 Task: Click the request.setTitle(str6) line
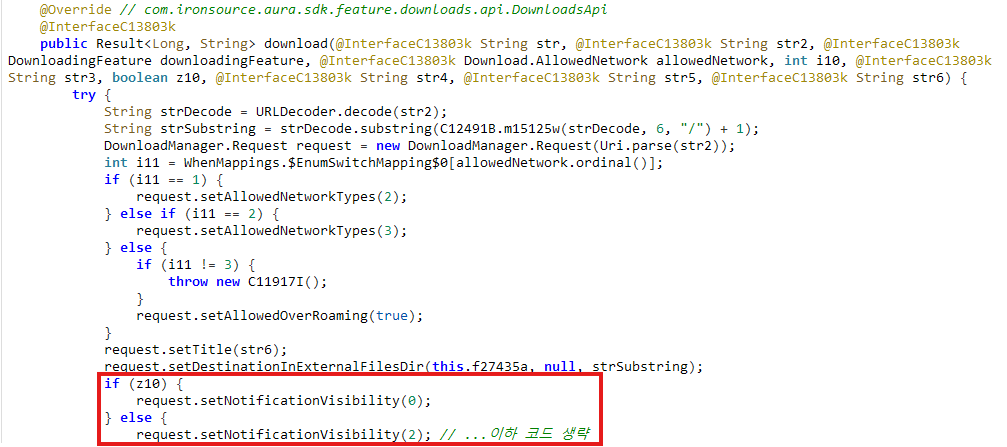195,349
